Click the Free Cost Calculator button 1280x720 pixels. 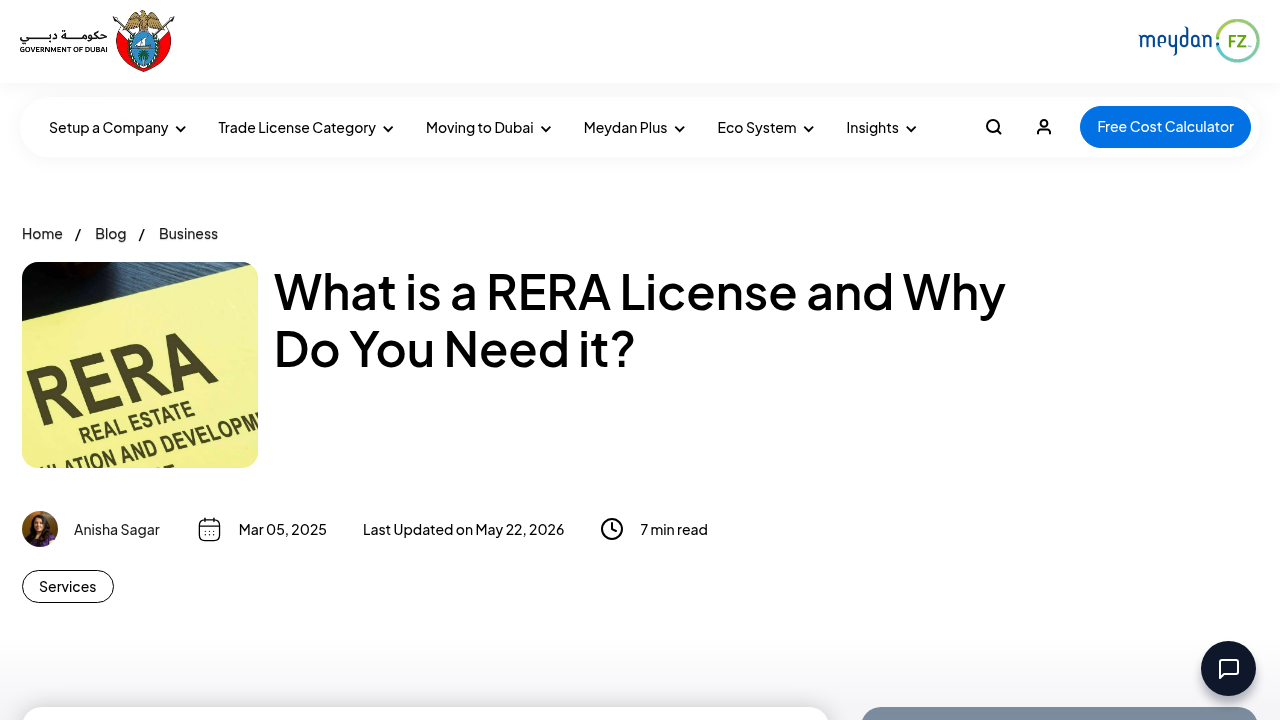1165,127
